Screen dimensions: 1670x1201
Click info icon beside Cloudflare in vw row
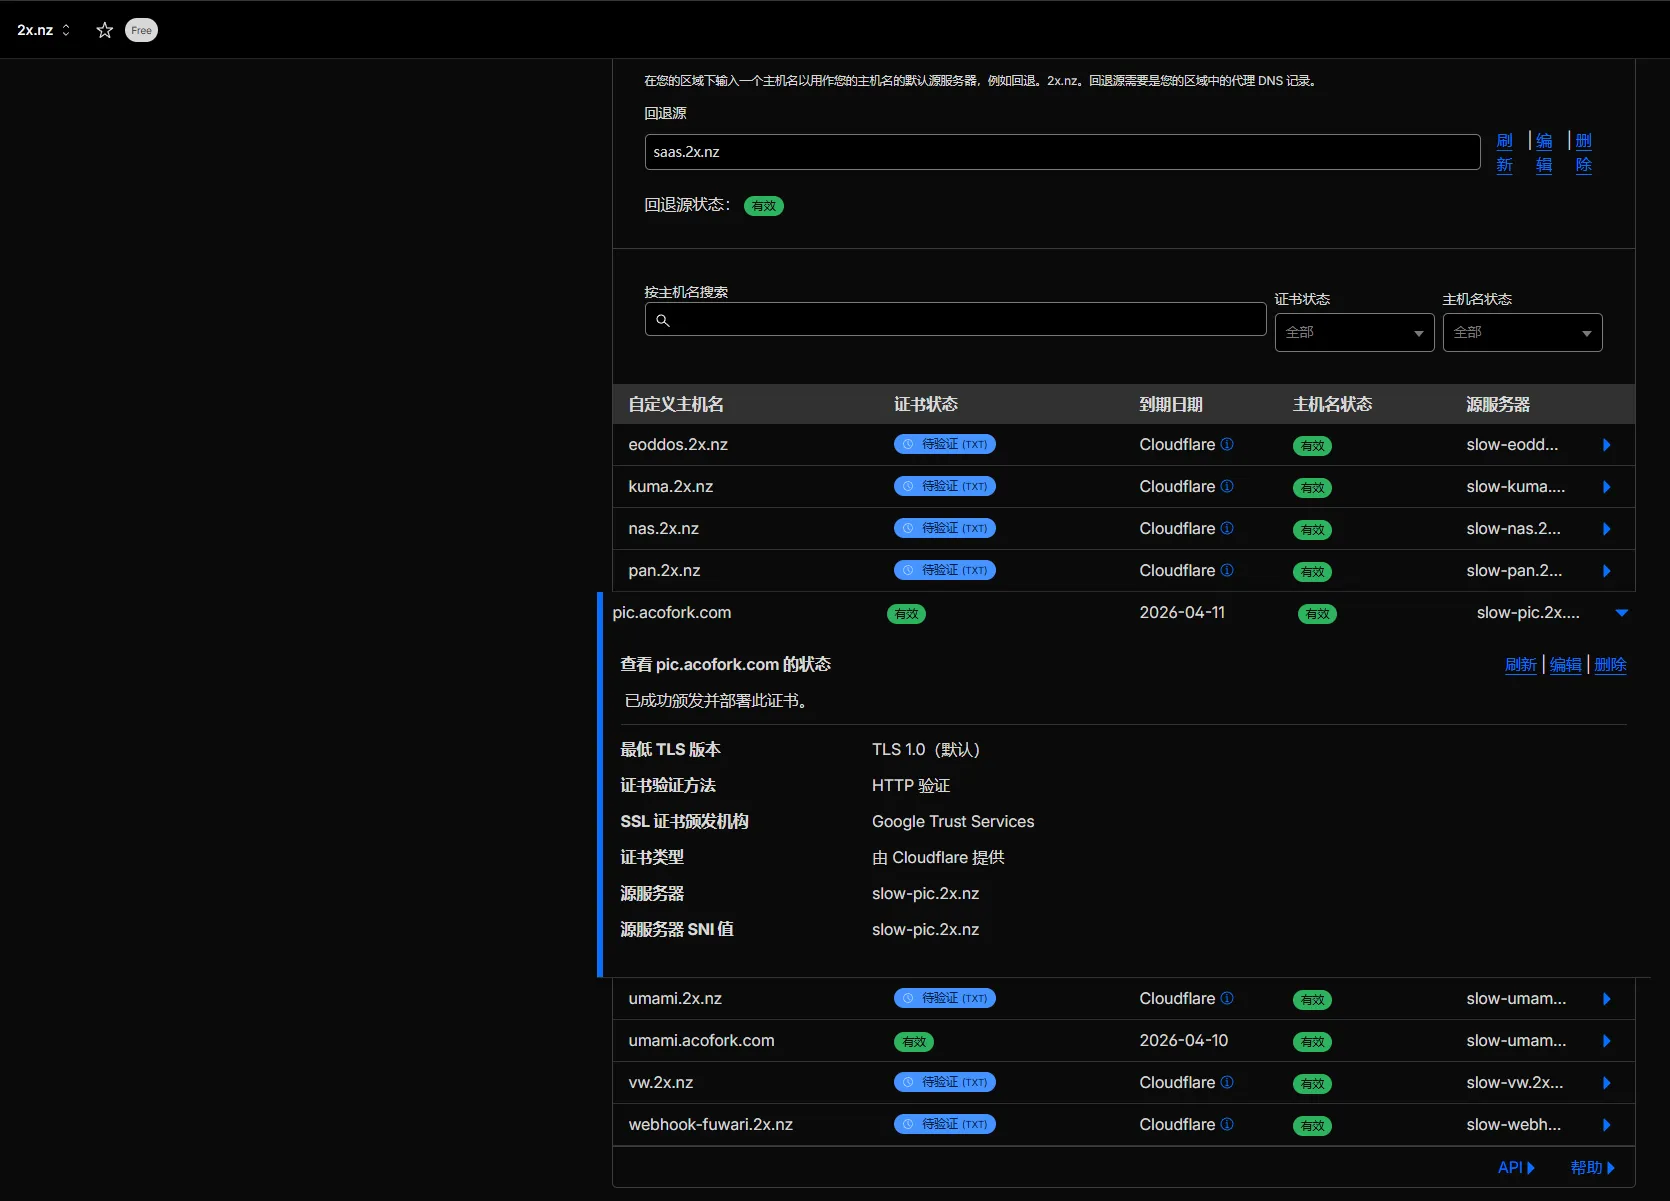point(1227,1082)
